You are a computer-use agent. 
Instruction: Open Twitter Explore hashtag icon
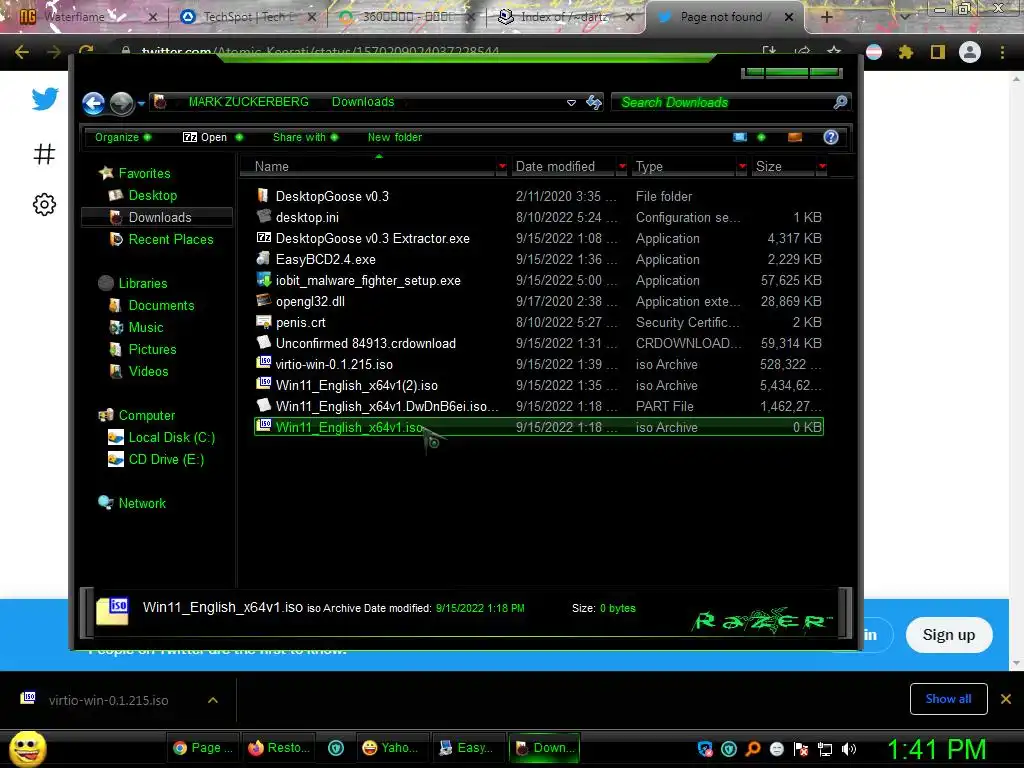[44, 154]
